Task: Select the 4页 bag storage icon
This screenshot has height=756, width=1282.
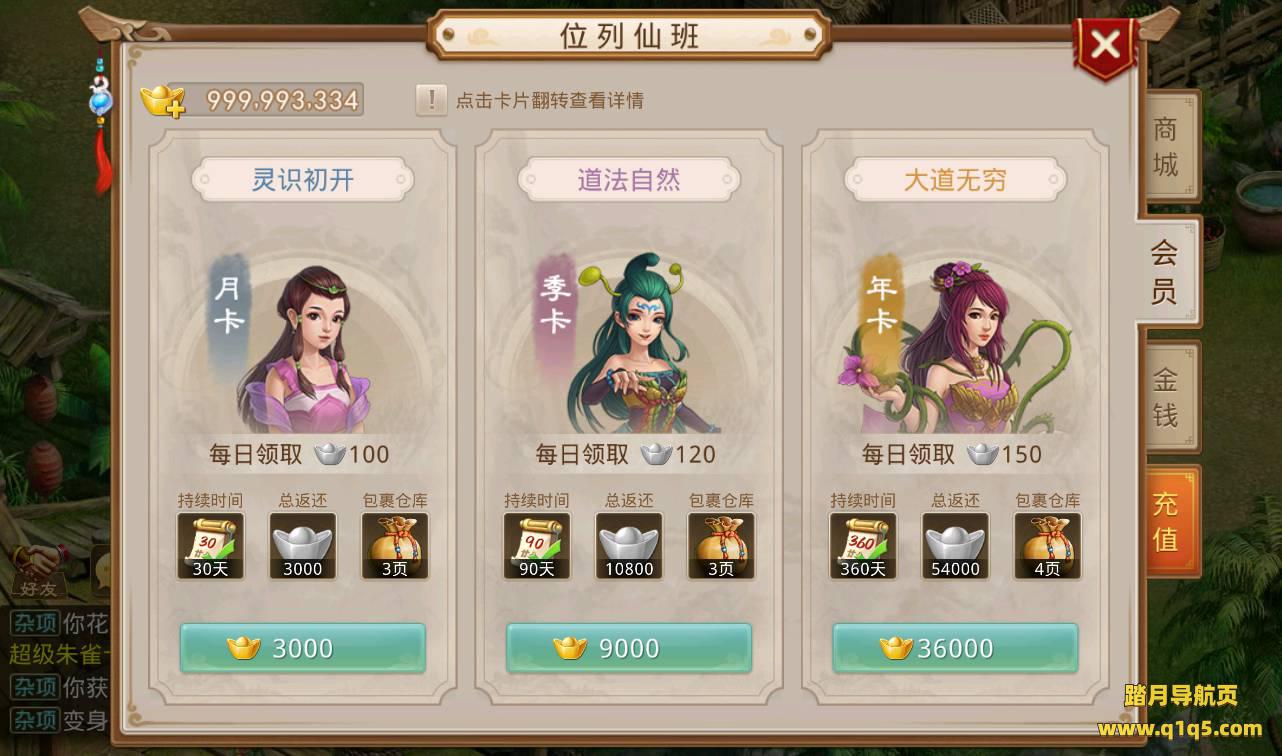Action: [x=1047, y=546]
